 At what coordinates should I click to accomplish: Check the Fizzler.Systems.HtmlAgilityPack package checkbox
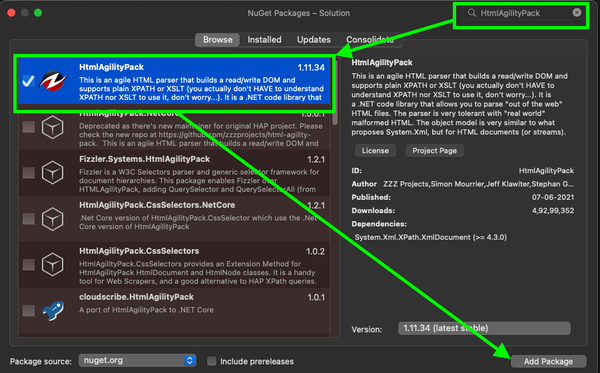coord(28,173)
